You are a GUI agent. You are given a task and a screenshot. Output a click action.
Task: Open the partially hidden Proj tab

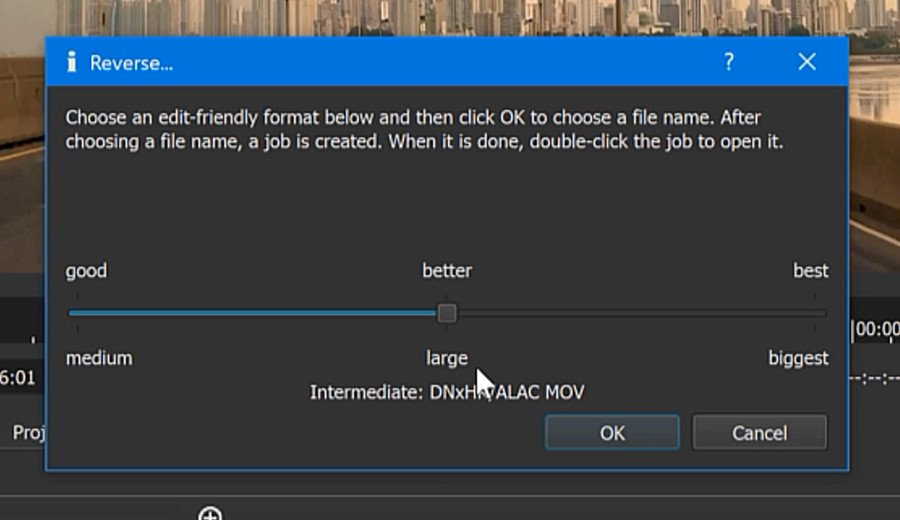pyautogui.click(x=26, y=433)
